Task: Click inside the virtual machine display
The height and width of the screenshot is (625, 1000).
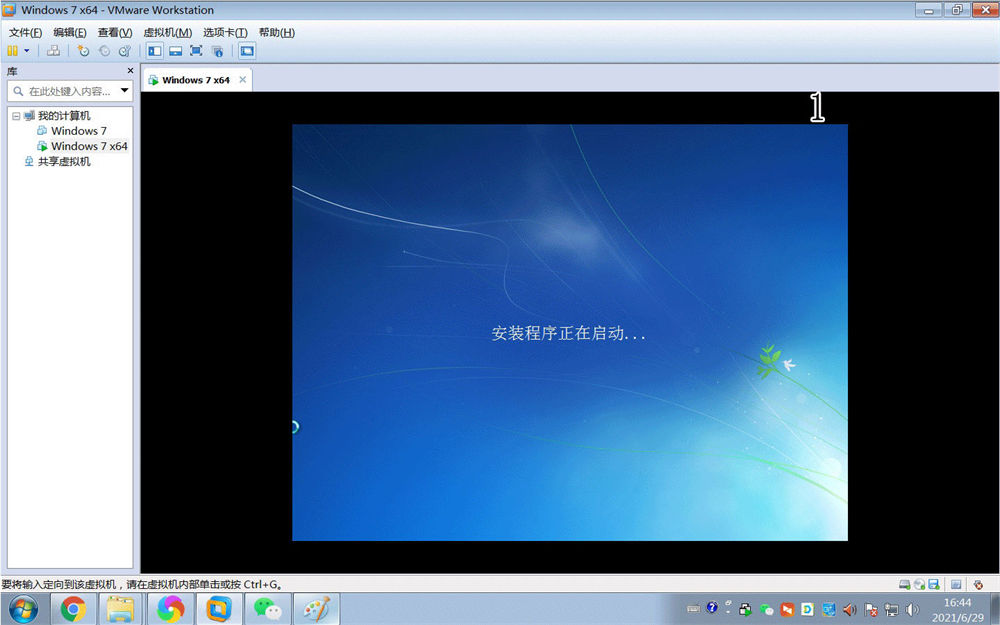Action: click(570, 332)
